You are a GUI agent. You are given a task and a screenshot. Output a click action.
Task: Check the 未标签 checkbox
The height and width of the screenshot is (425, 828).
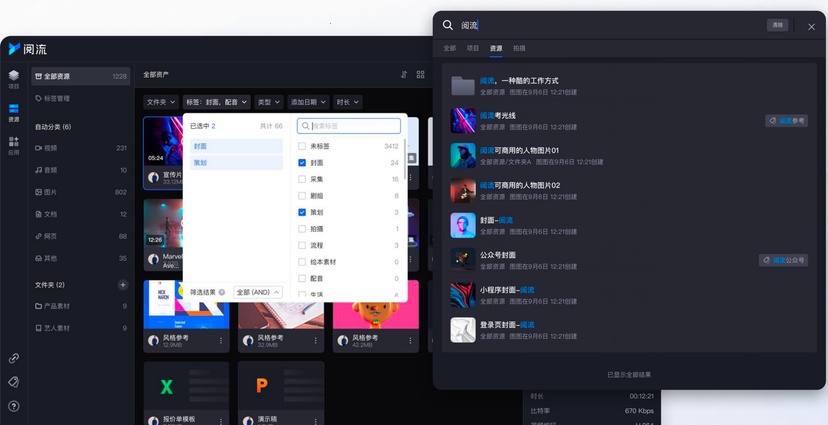[302, 146]
